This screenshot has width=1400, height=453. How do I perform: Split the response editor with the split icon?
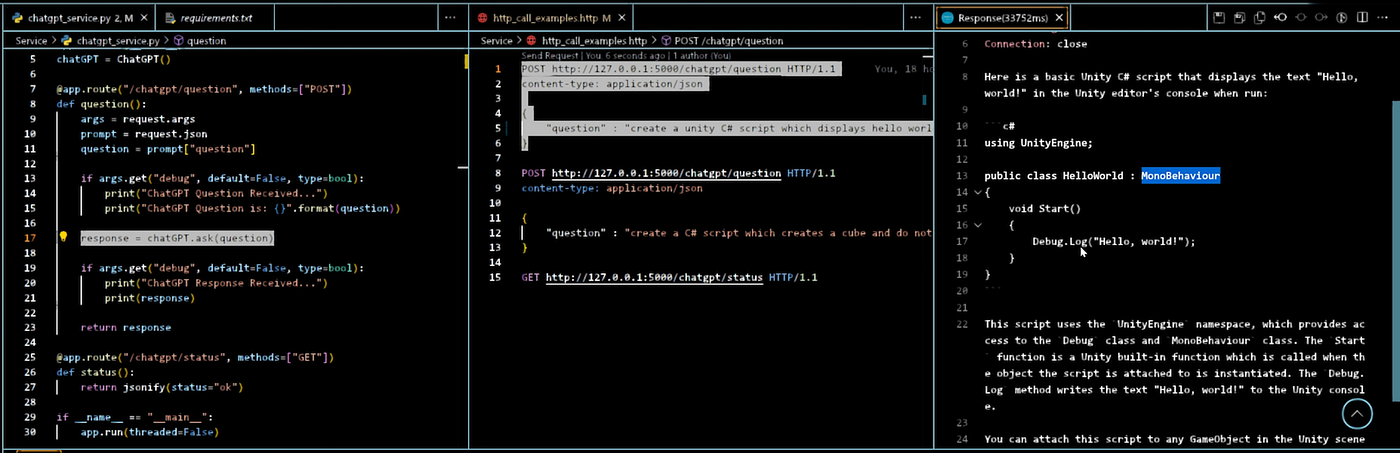[x=1362, y=17]
